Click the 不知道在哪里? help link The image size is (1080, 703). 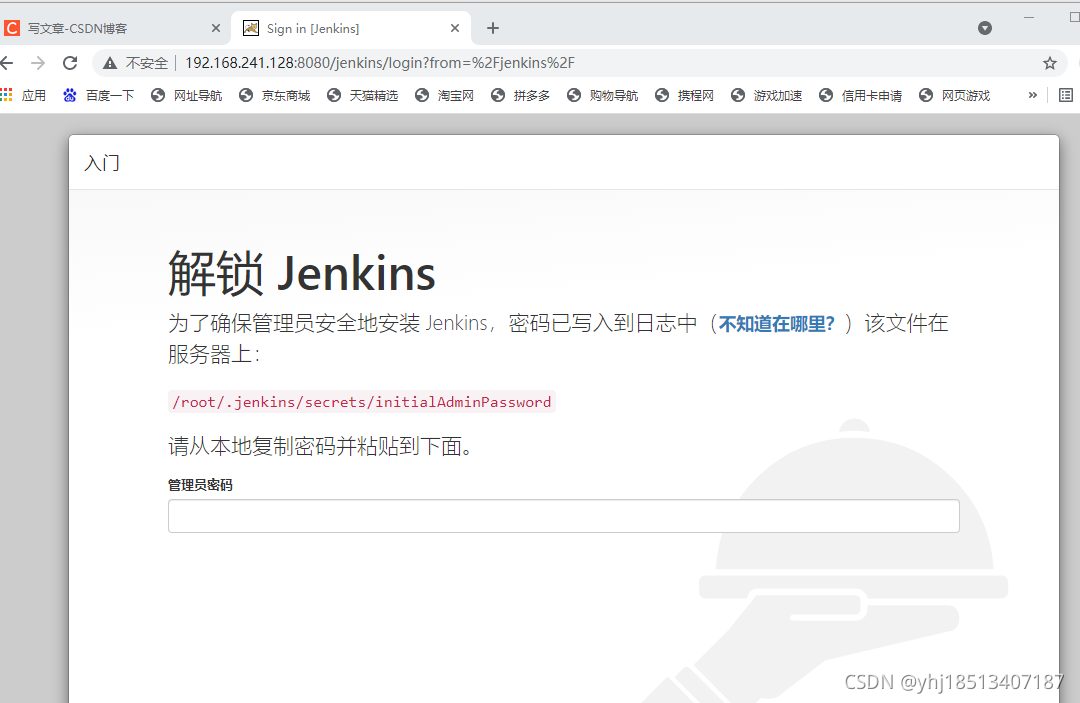776,324
